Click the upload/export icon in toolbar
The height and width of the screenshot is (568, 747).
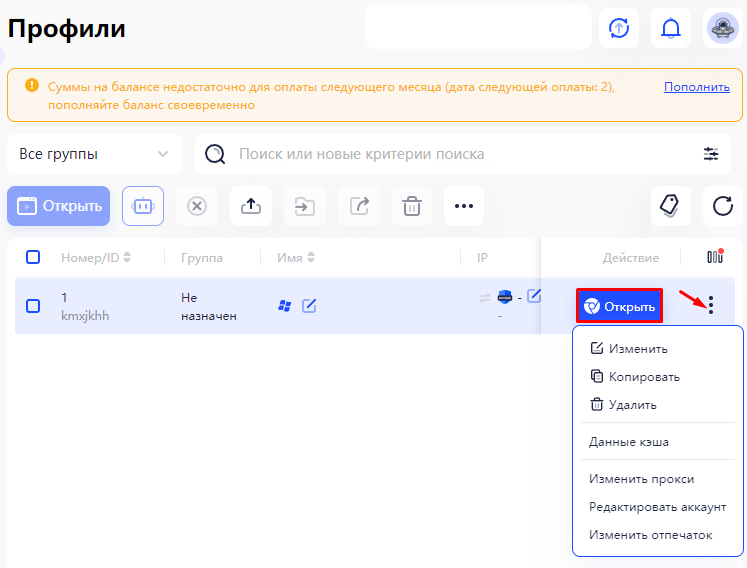pyautogui.click(x=251, y=206)
